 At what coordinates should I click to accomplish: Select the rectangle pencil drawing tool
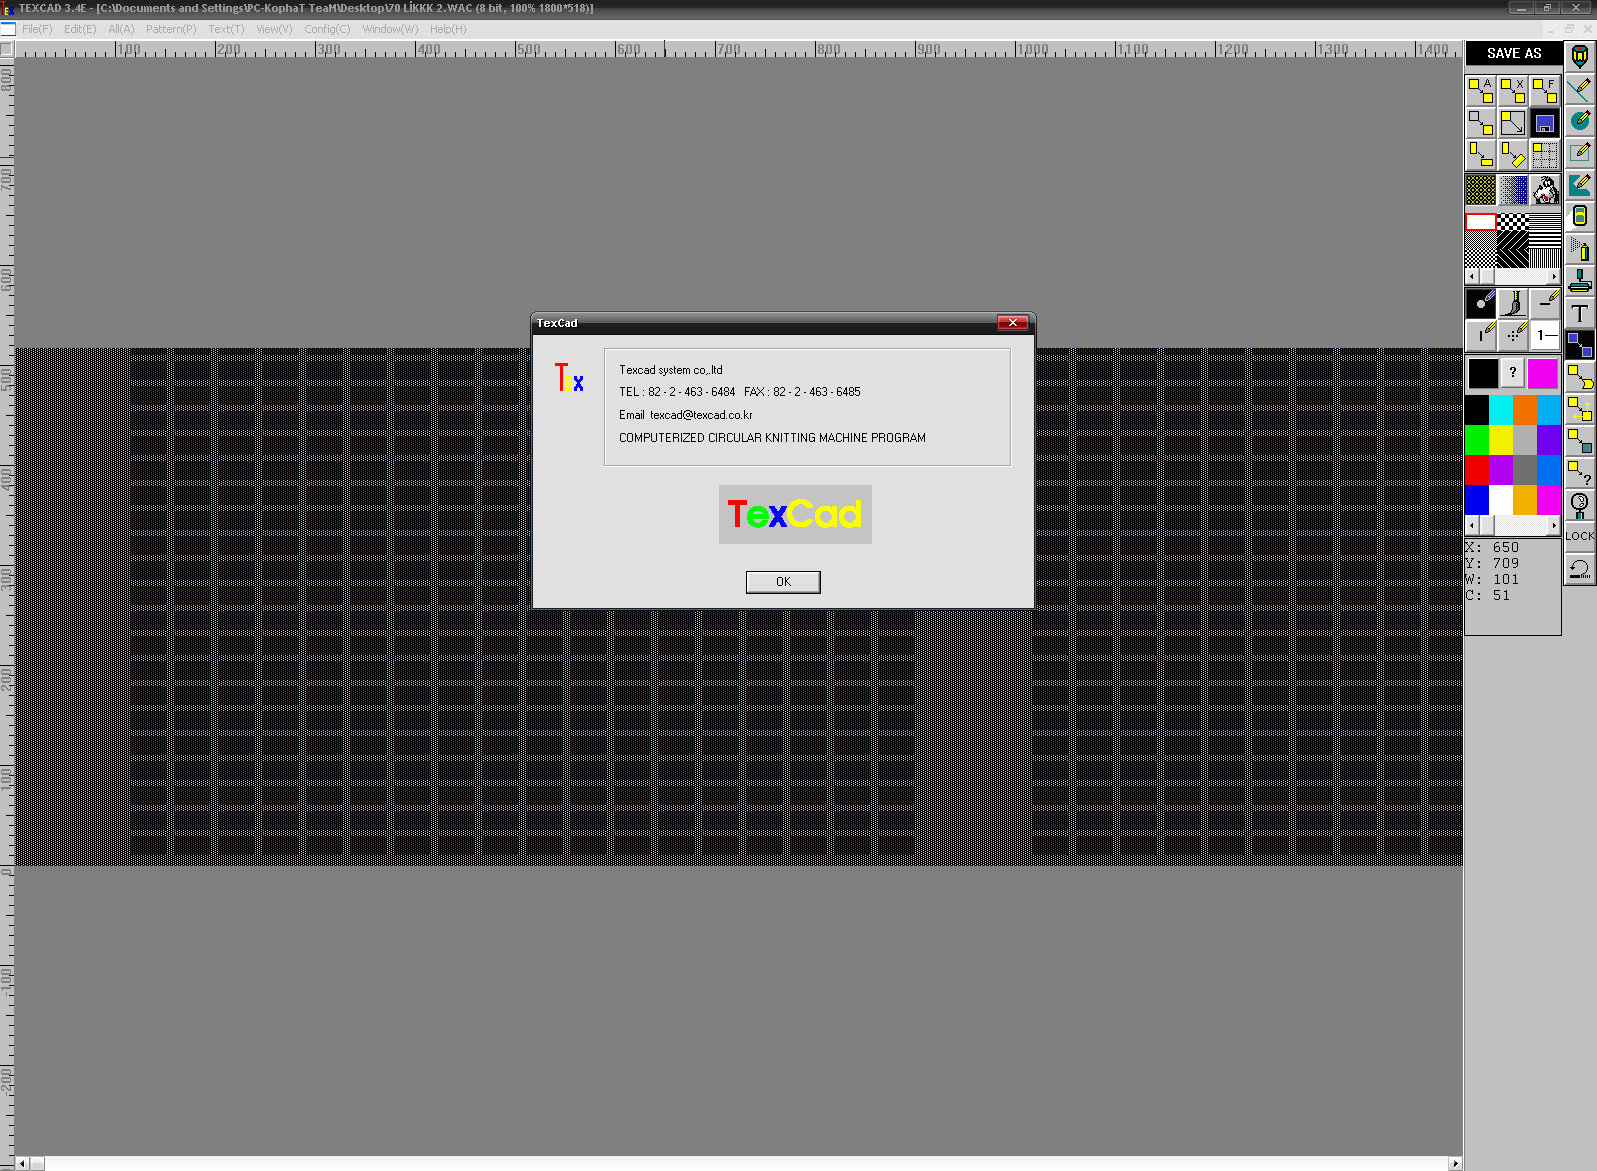coord(1580,153)
